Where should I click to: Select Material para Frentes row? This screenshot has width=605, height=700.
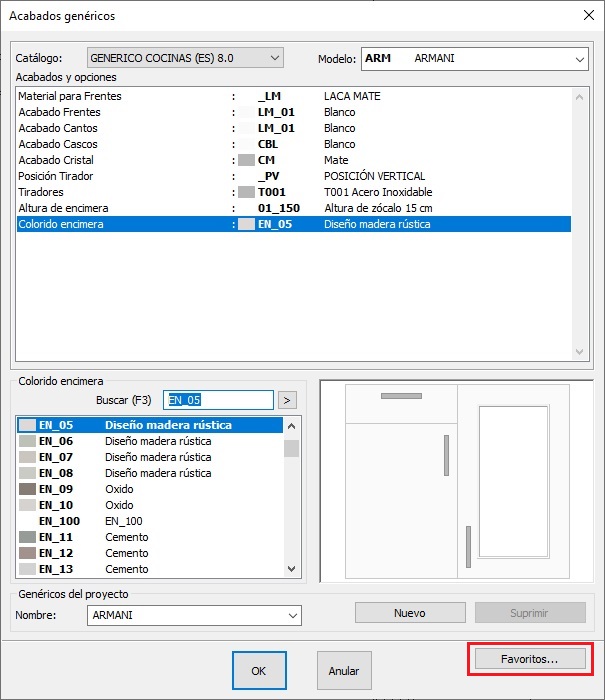tap(294, 96)
